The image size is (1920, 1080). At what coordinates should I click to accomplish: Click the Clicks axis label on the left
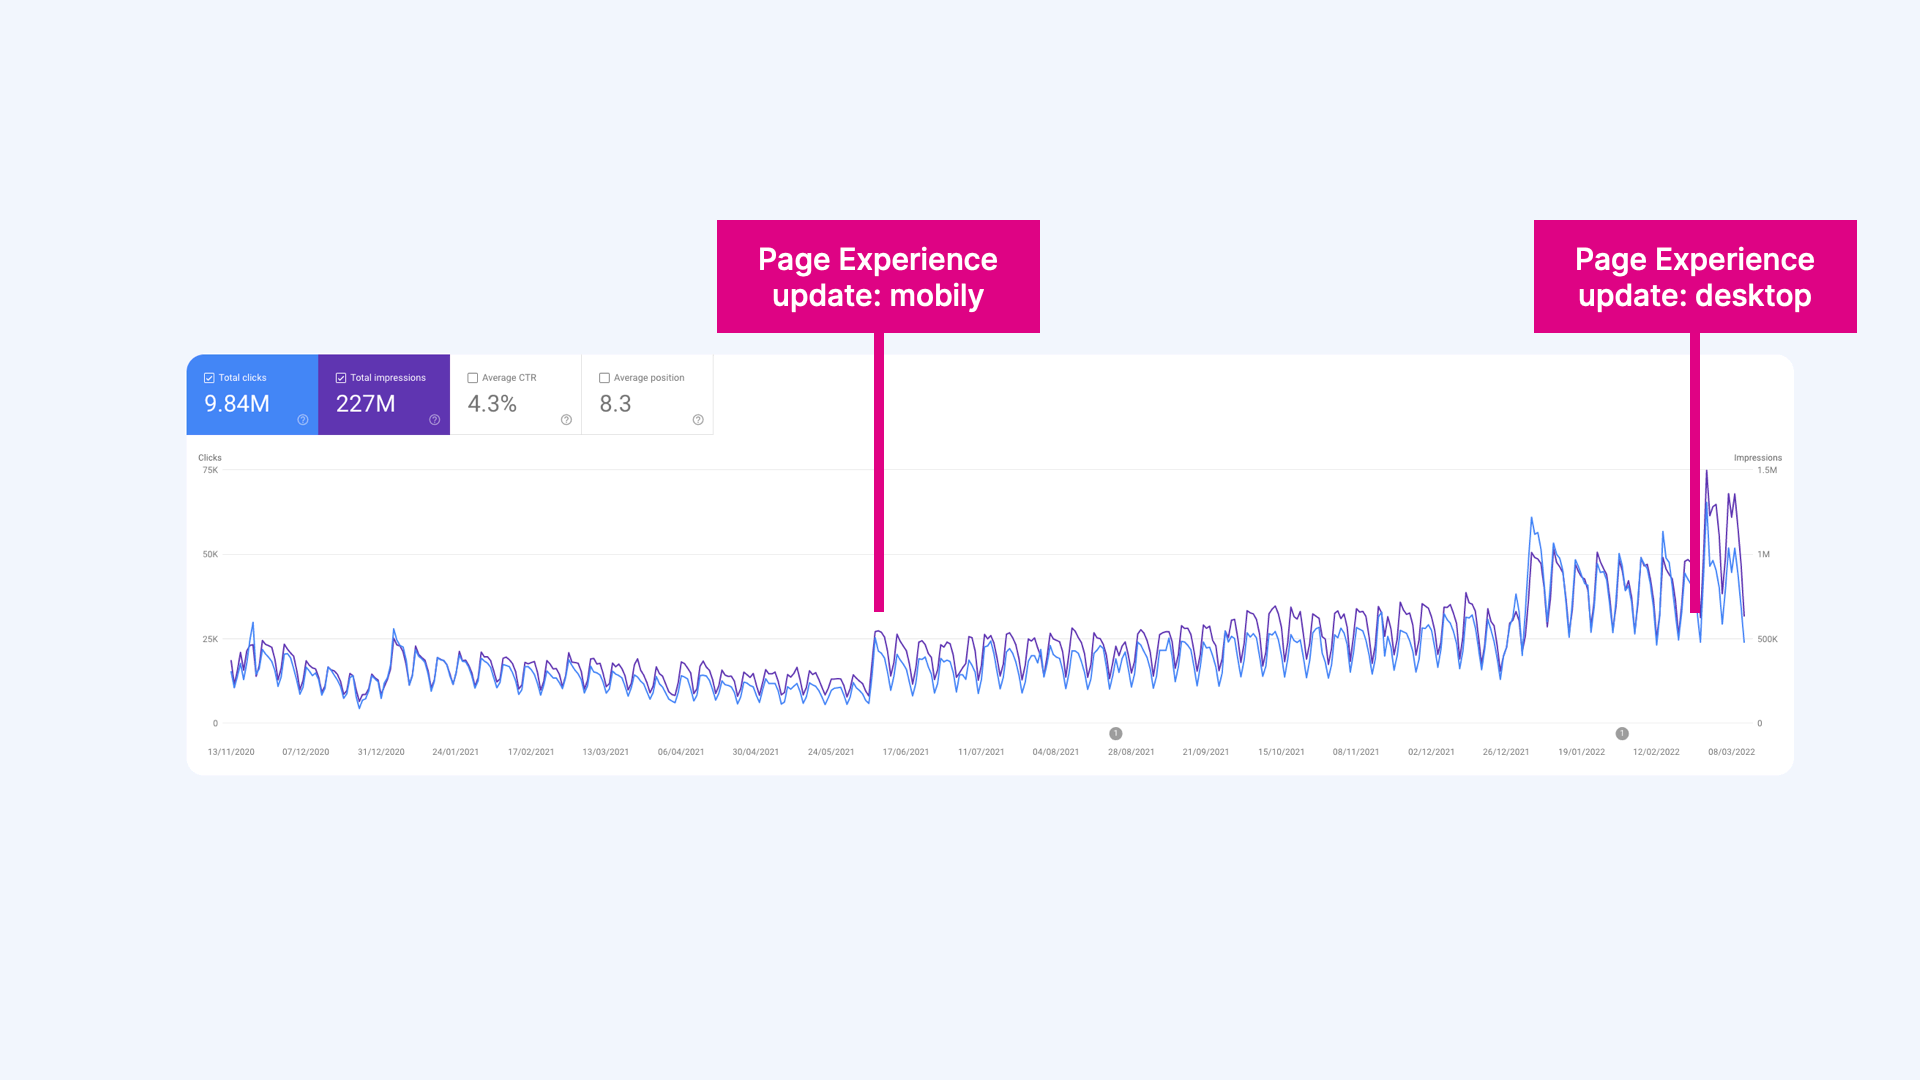pos(209,457)
